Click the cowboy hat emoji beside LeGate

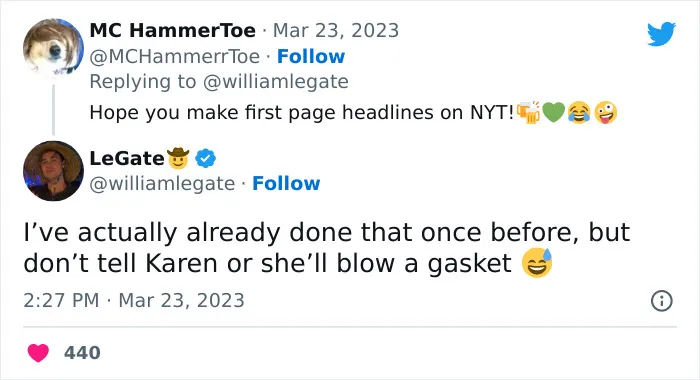coord(178,158)
